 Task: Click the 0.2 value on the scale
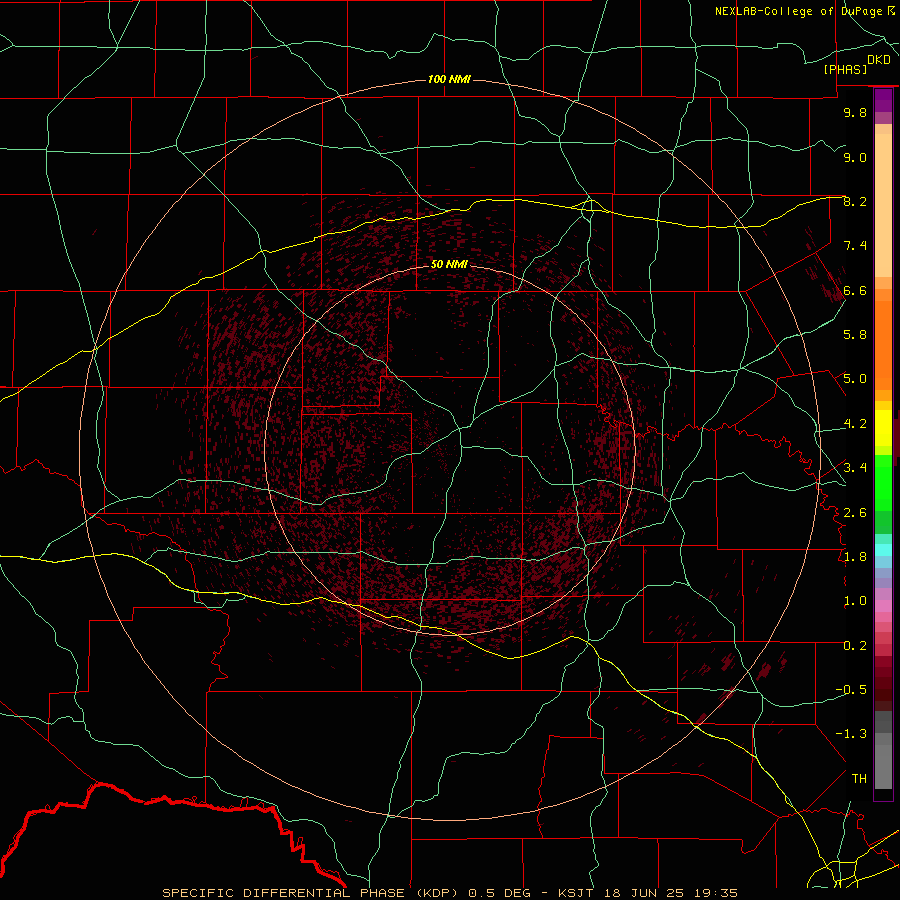coord(855,646)
